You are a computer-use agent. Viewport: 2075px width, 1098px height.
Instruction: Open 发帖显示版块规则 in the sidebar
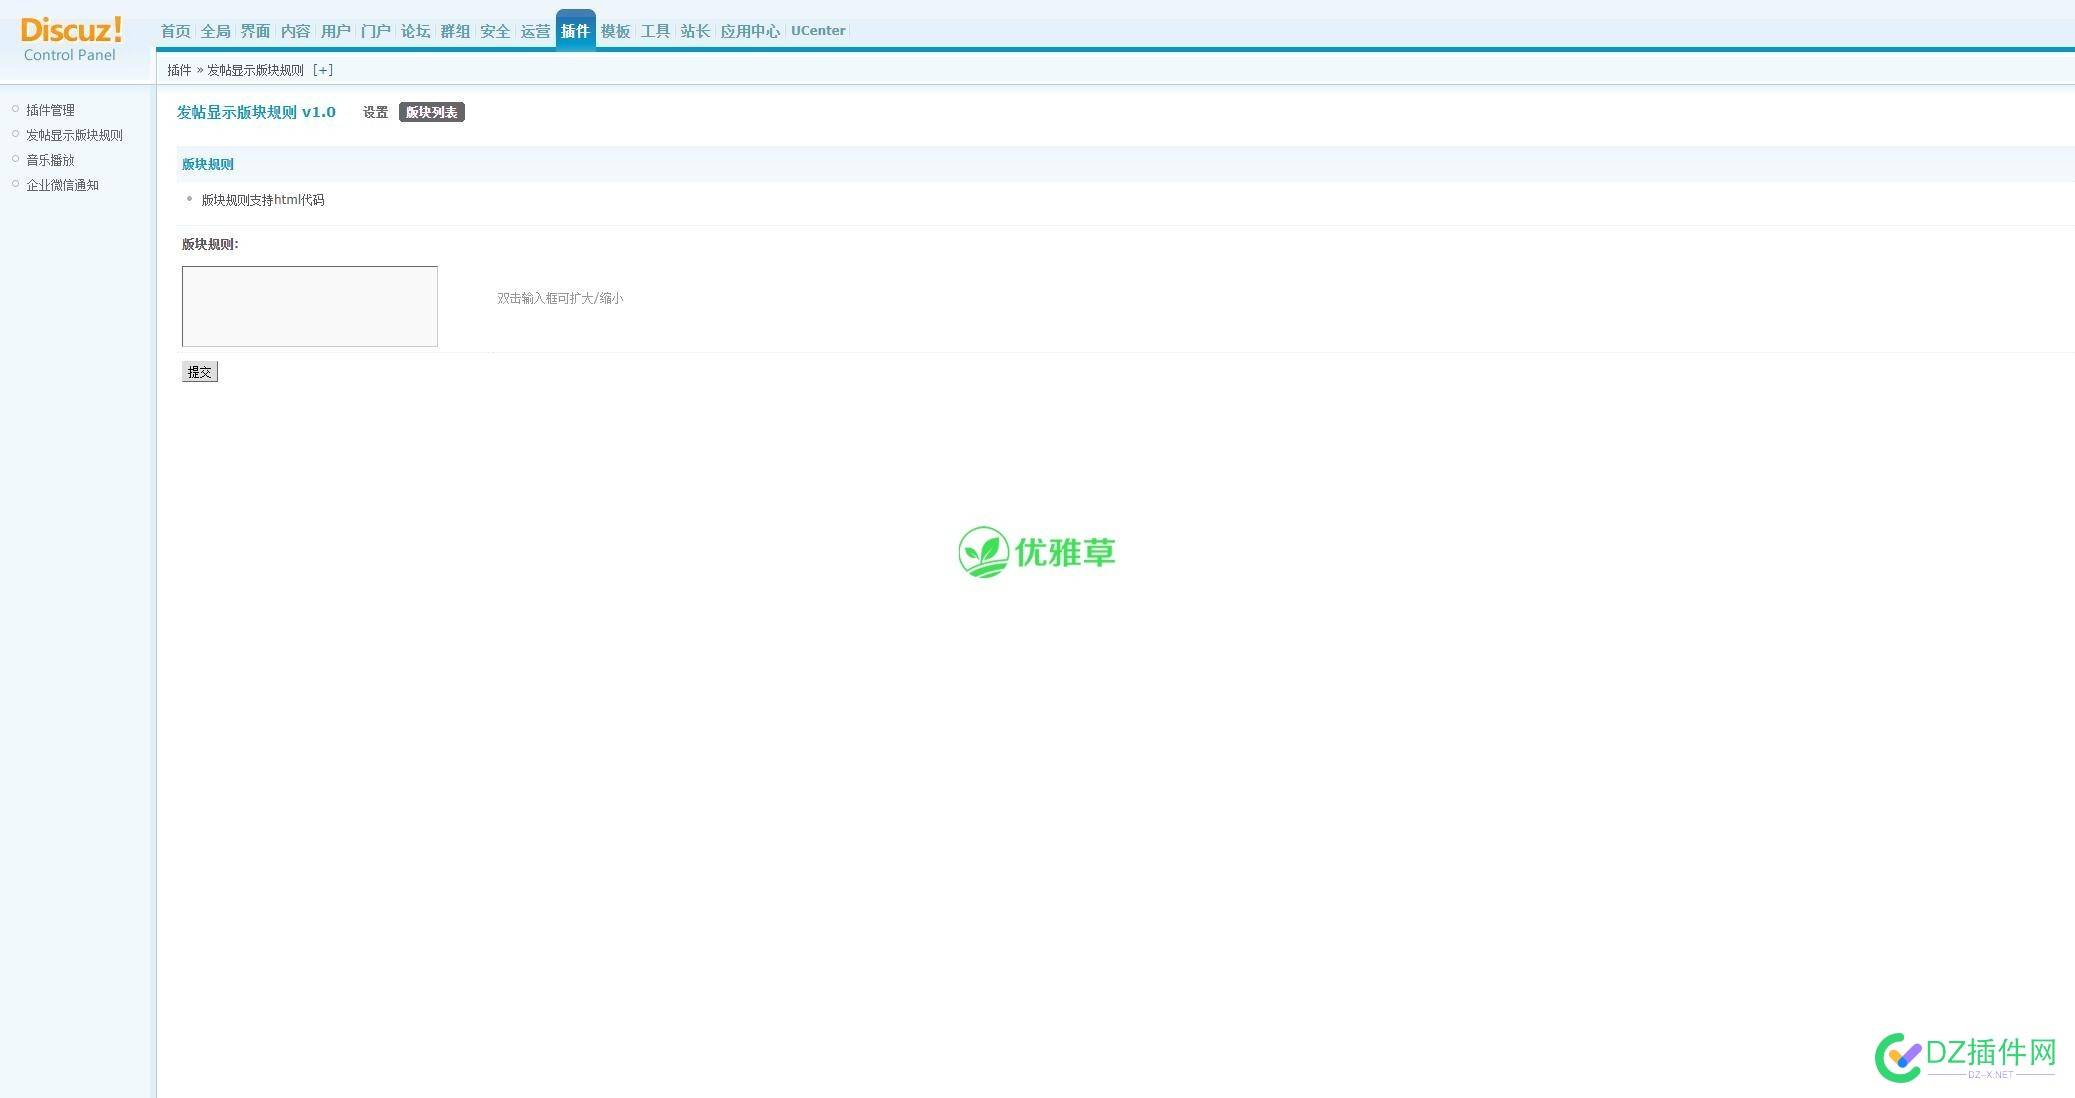[74, 135]
